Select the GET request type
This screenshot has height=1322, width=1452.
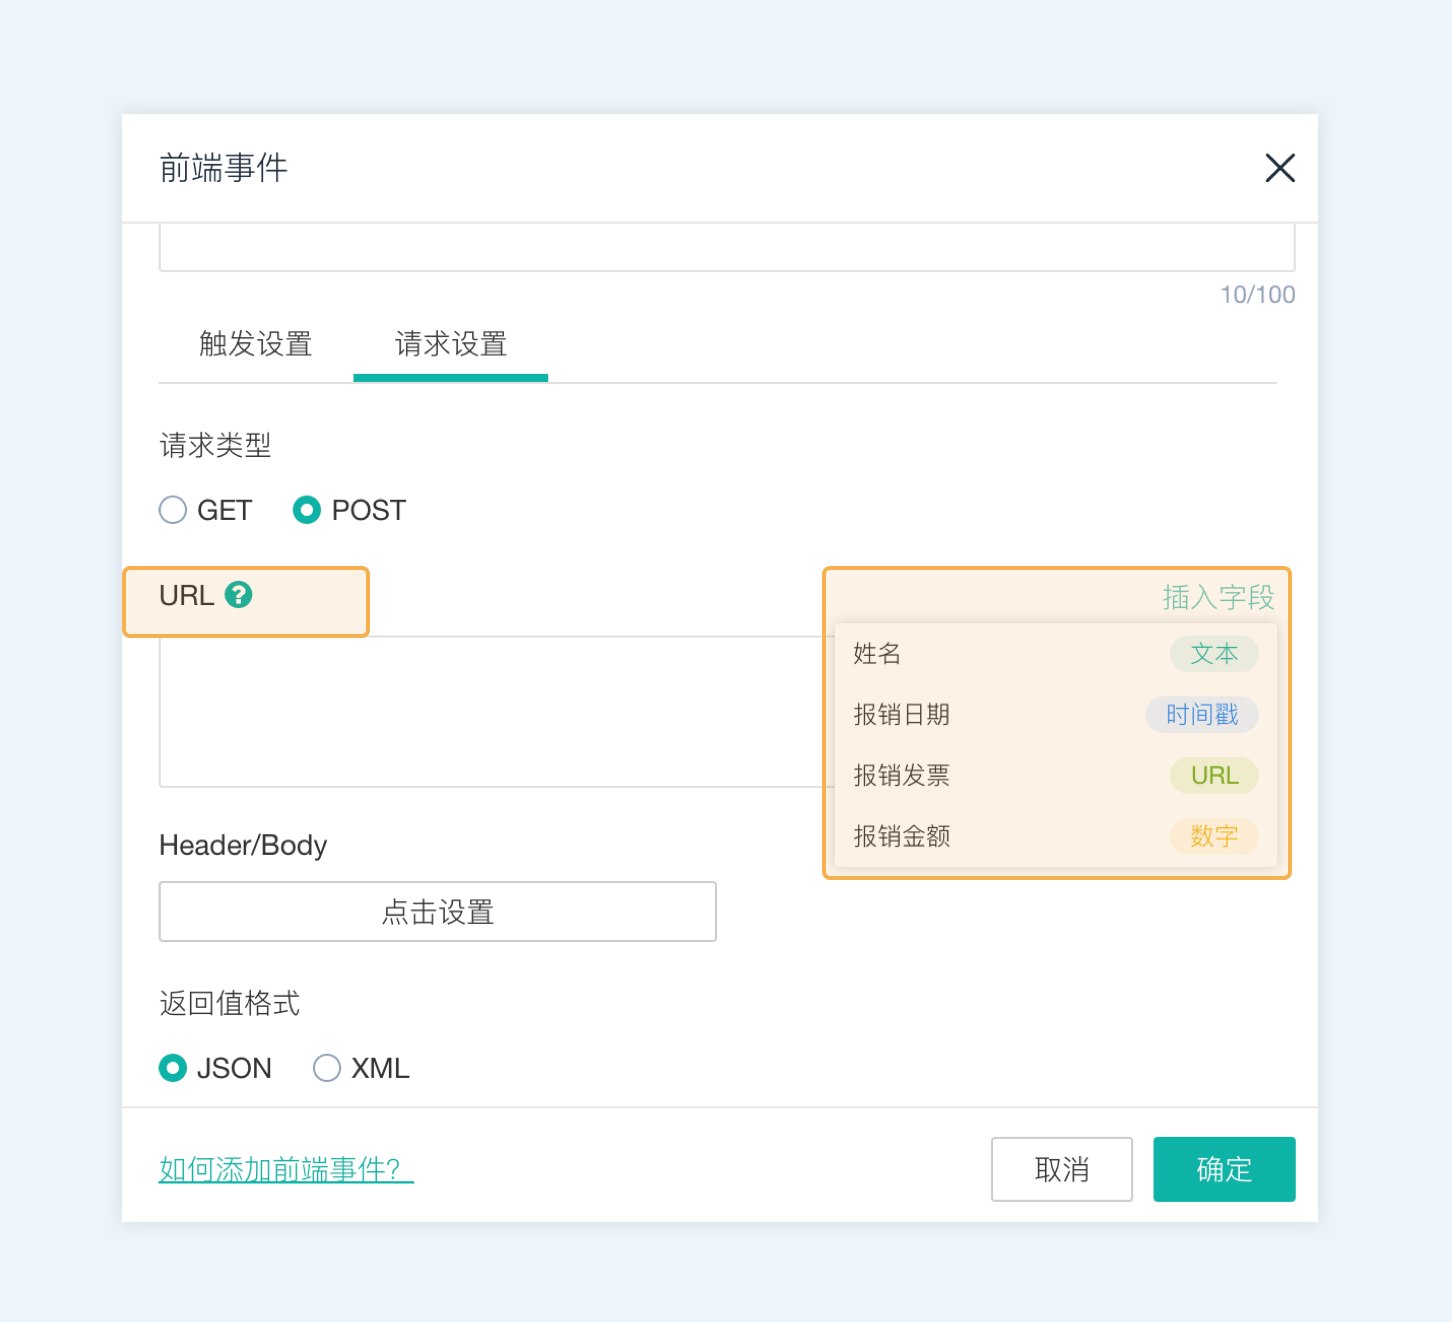173,510
